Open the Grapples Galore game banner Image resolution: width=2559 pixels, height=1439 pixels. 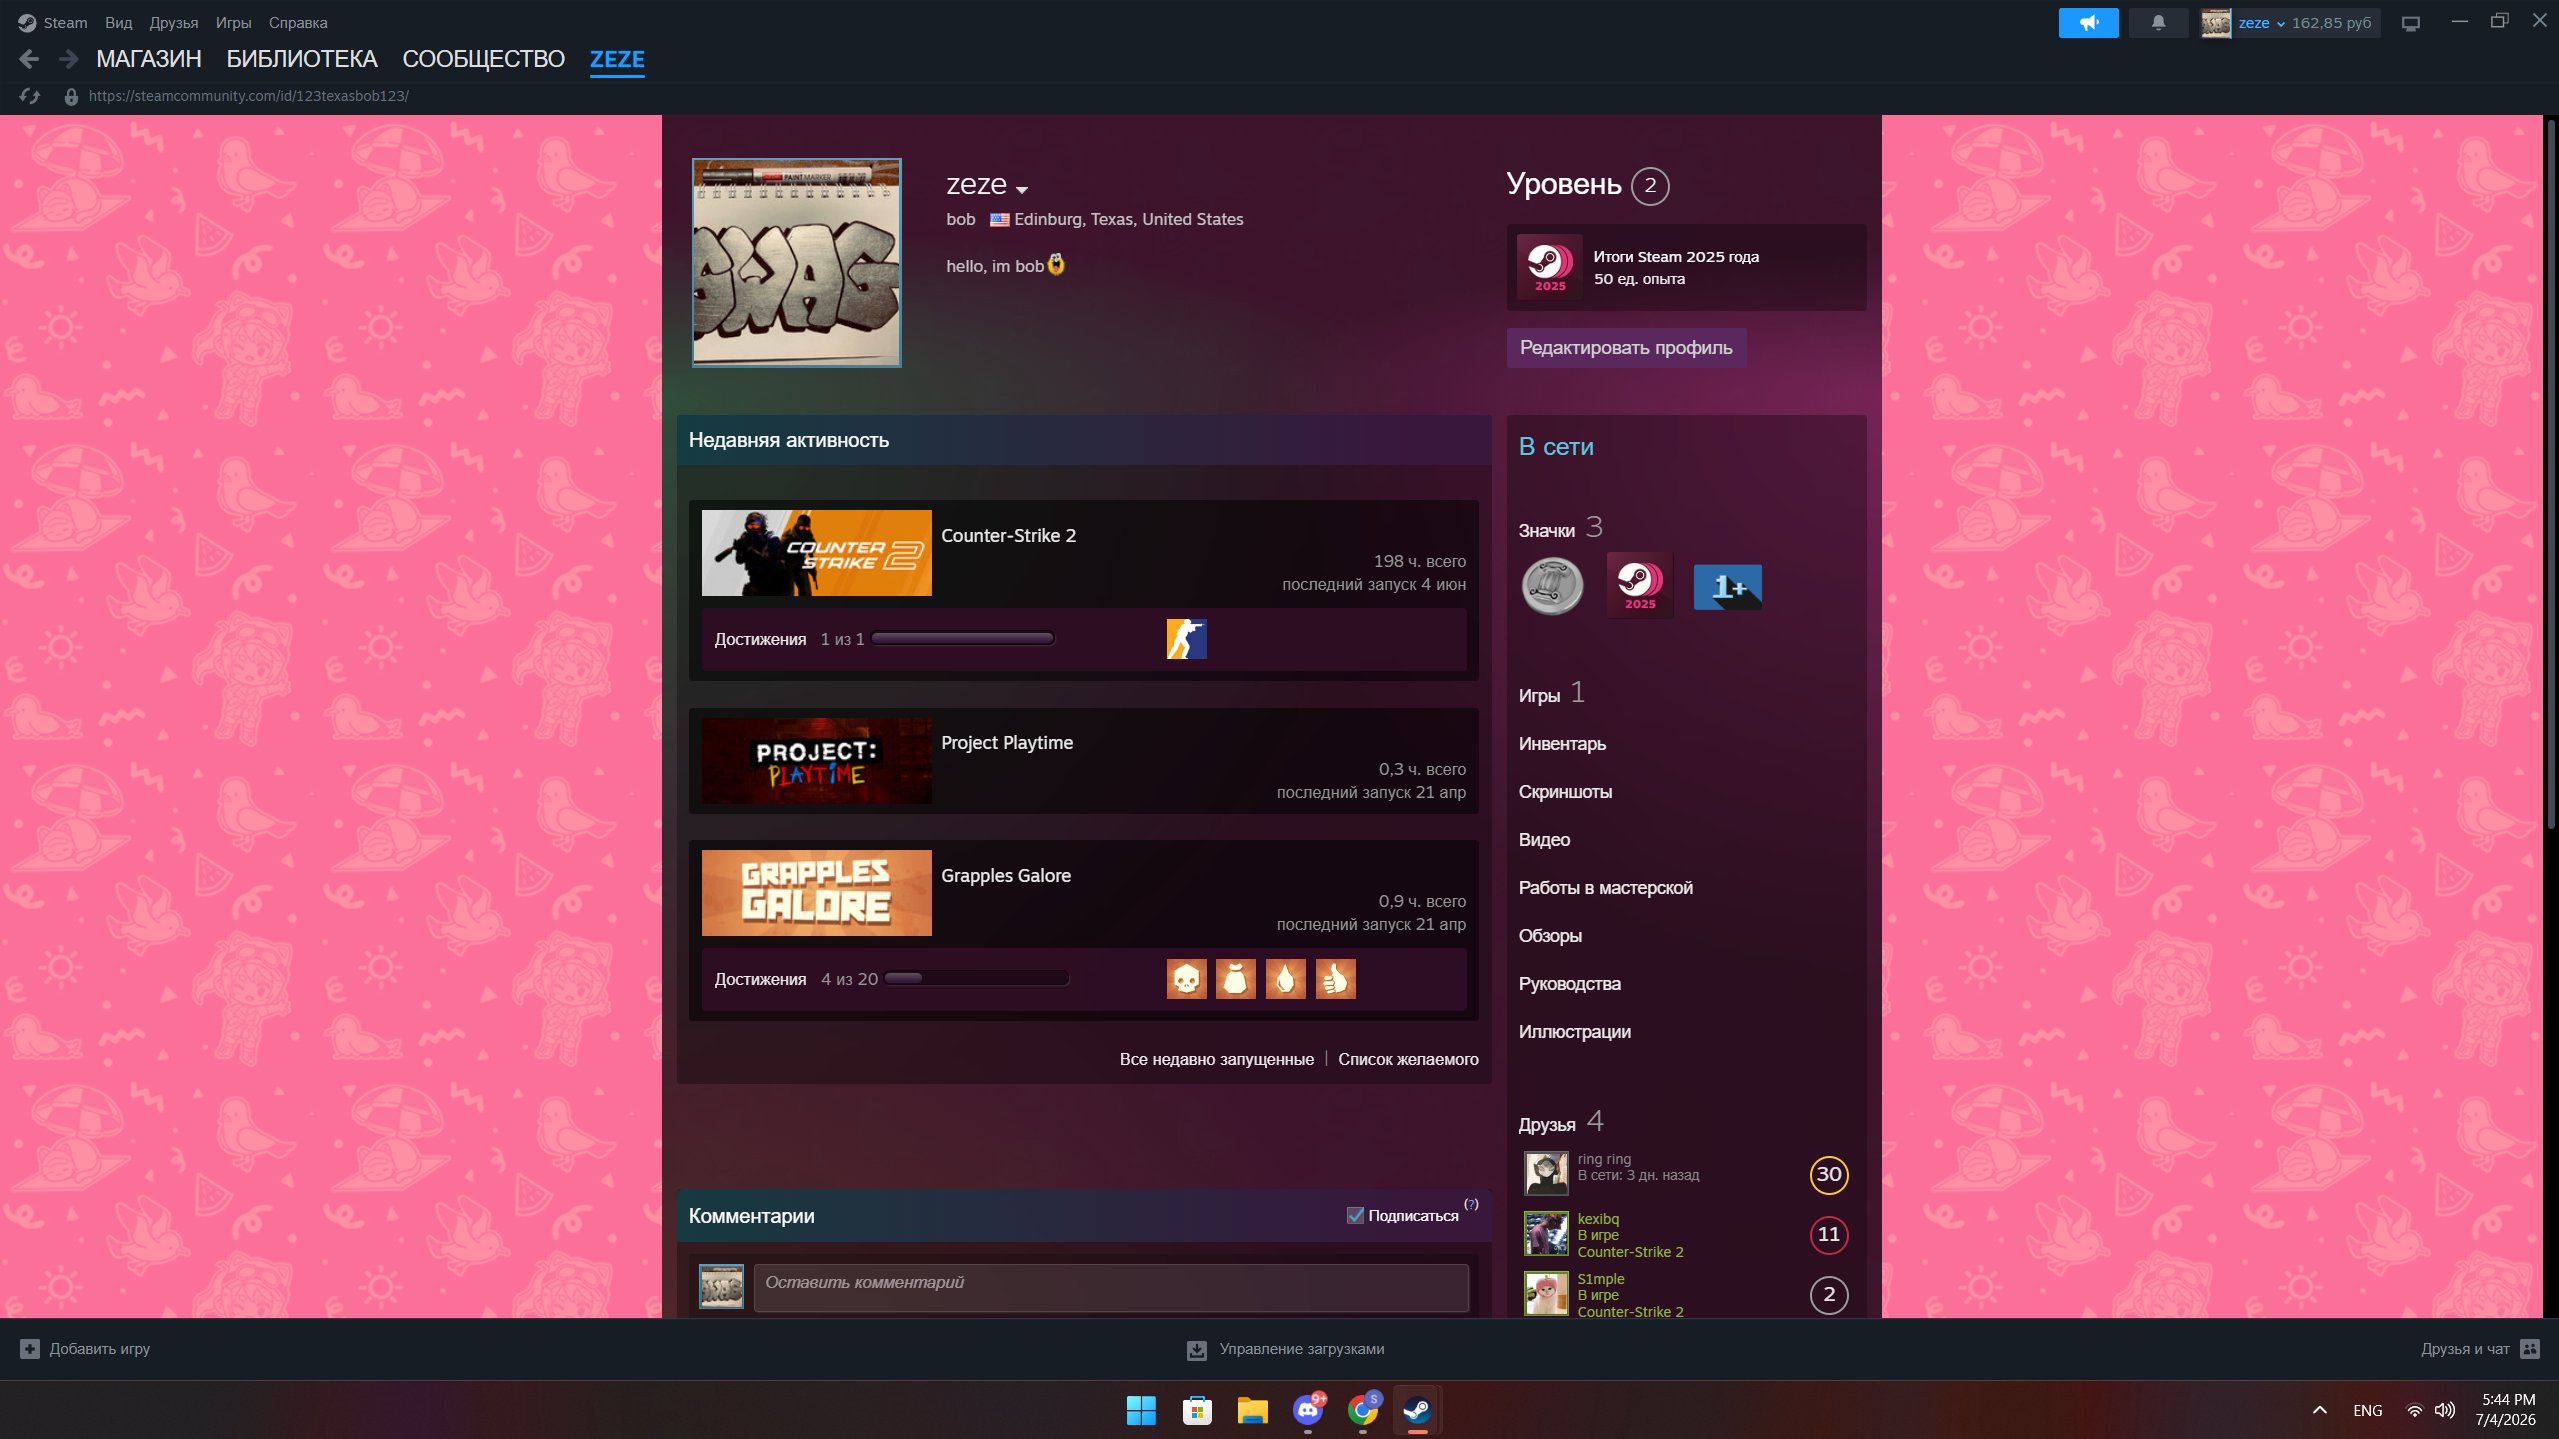tap(816, 893)
